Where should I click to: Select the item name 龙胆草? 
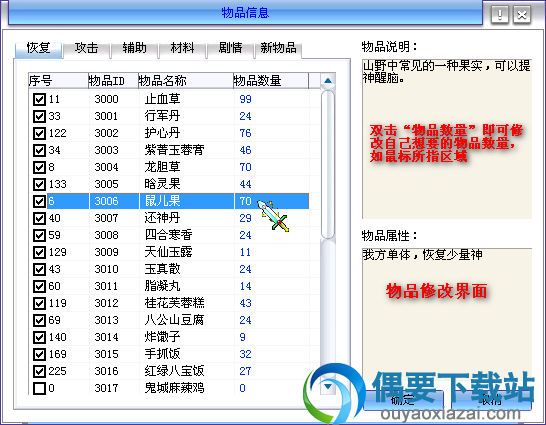[x=163, y=167]
